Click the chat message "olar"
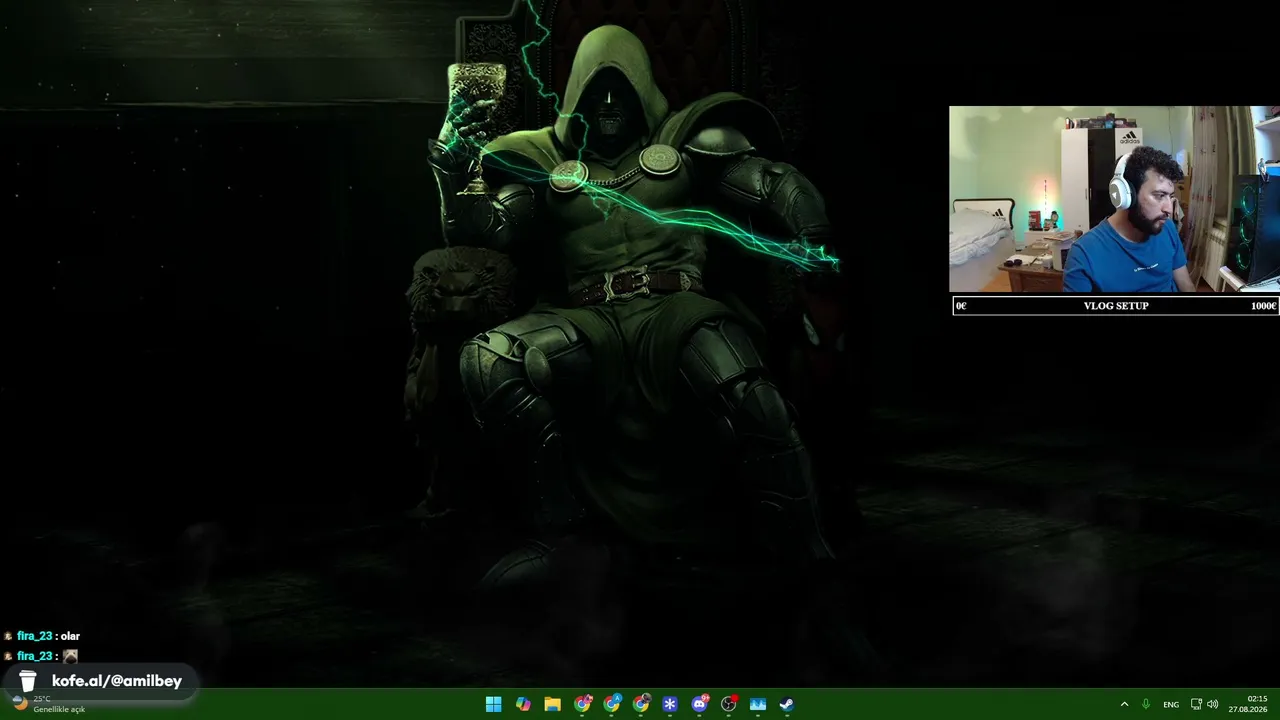This screenshot has width=1280, height=720. [70, 636]
